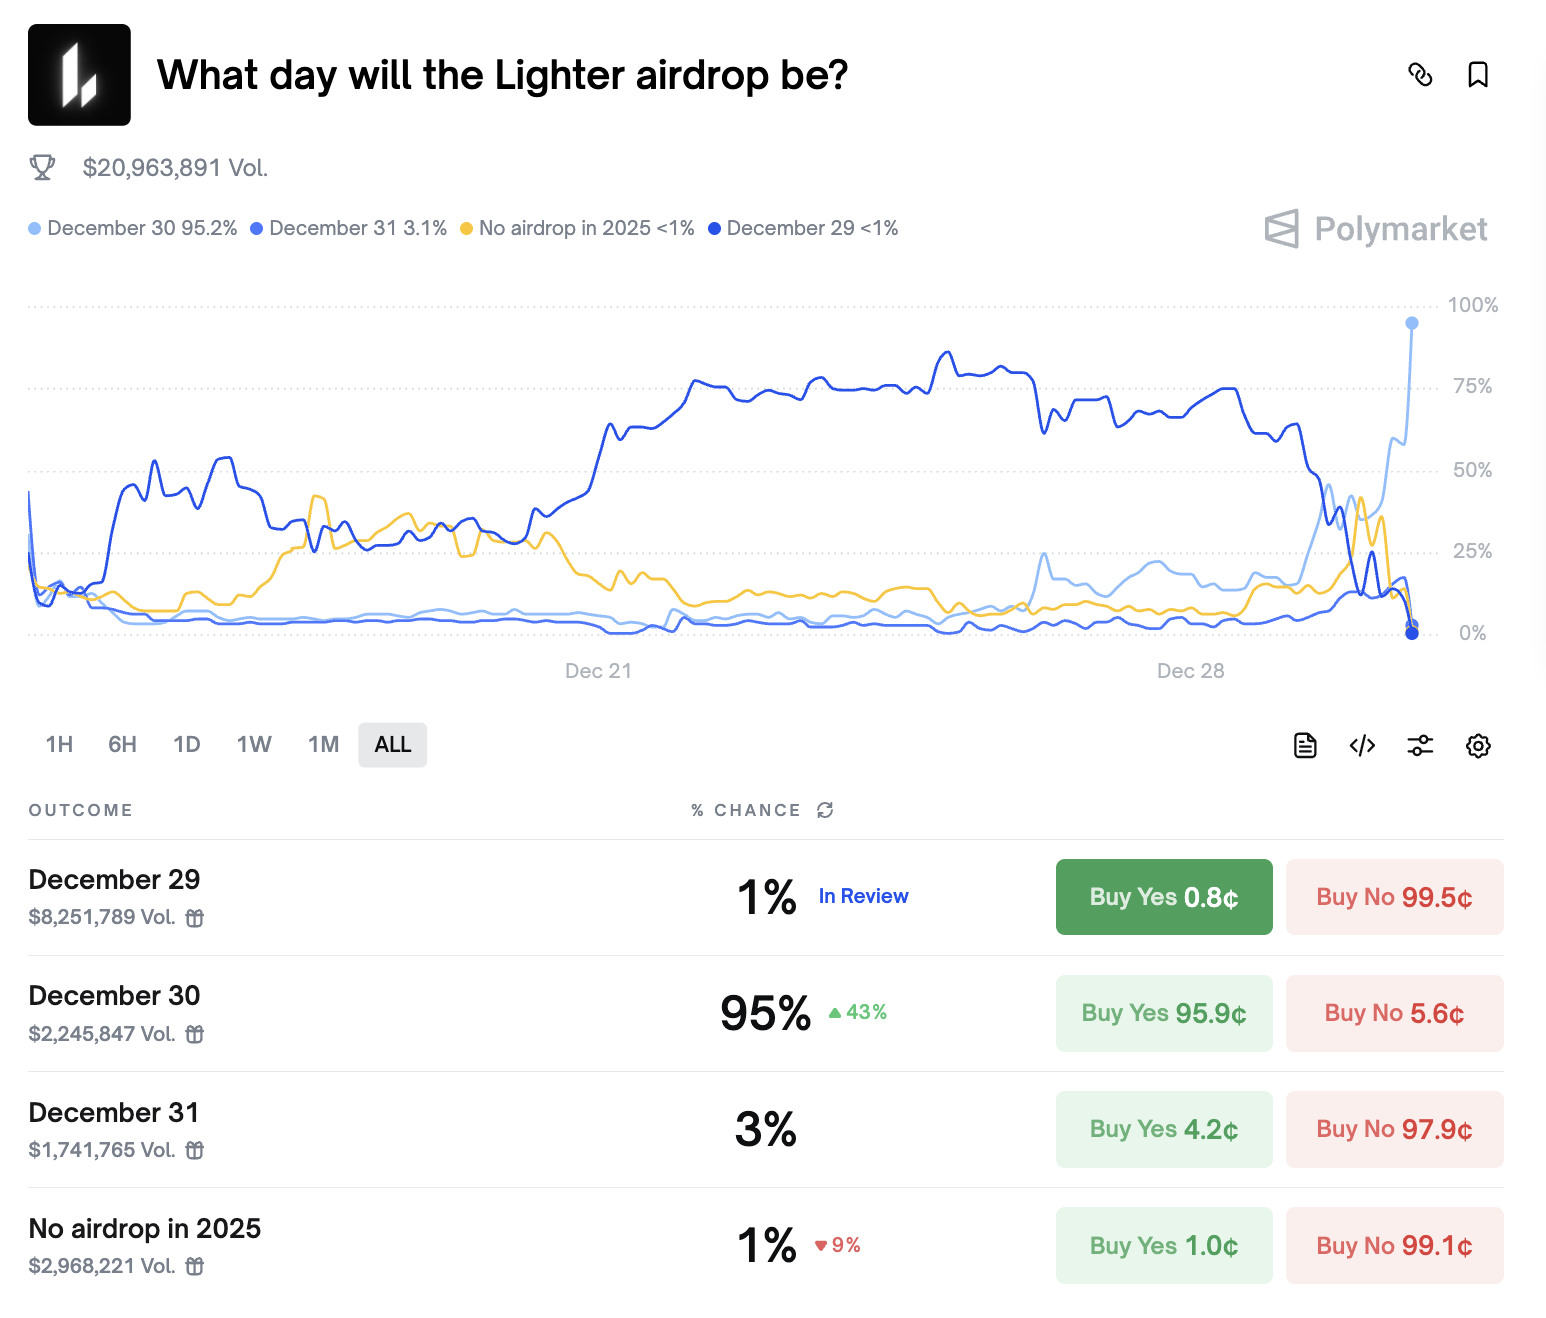Screen dimensions: 1546x1318
Task: Buy No on No airdrop in 2025
Action: [1394, 1245]
